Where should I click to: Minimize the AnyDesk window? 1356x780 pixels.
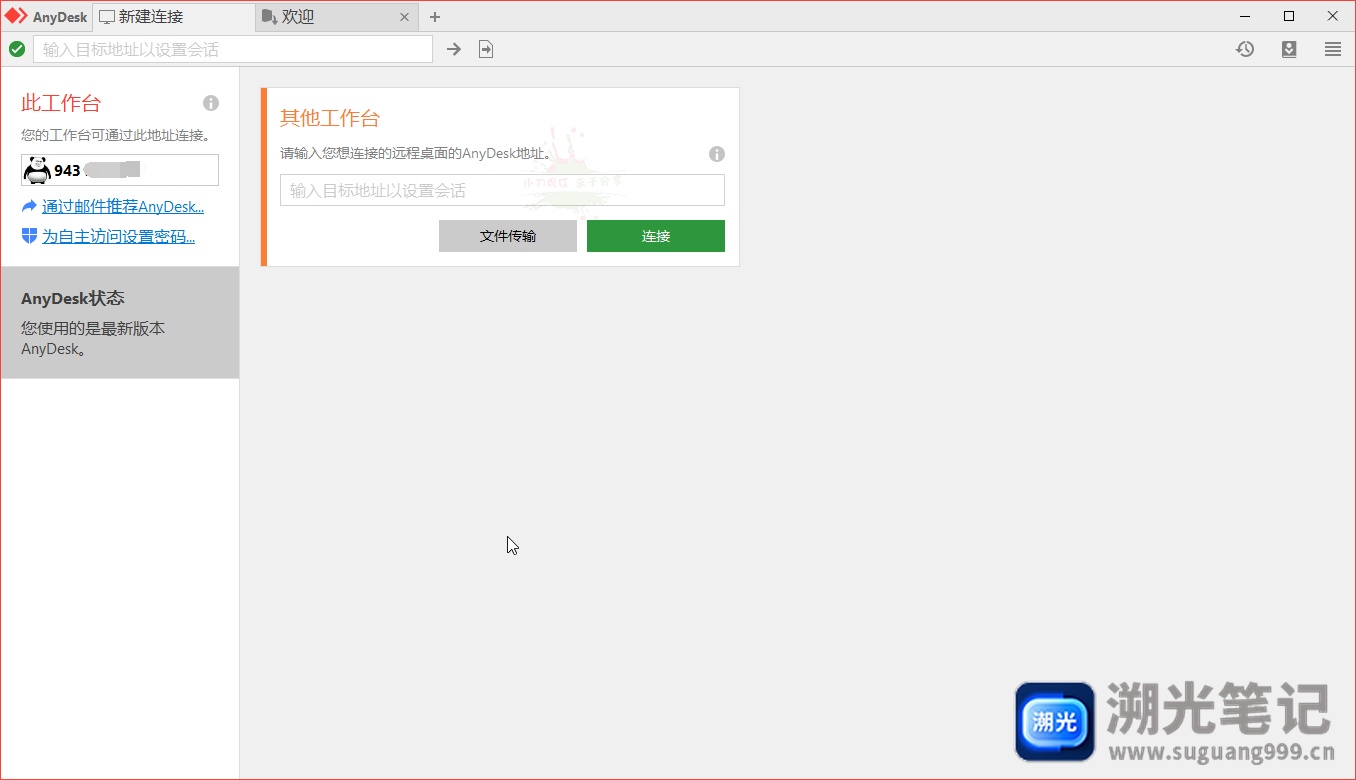pos(1245,16)
